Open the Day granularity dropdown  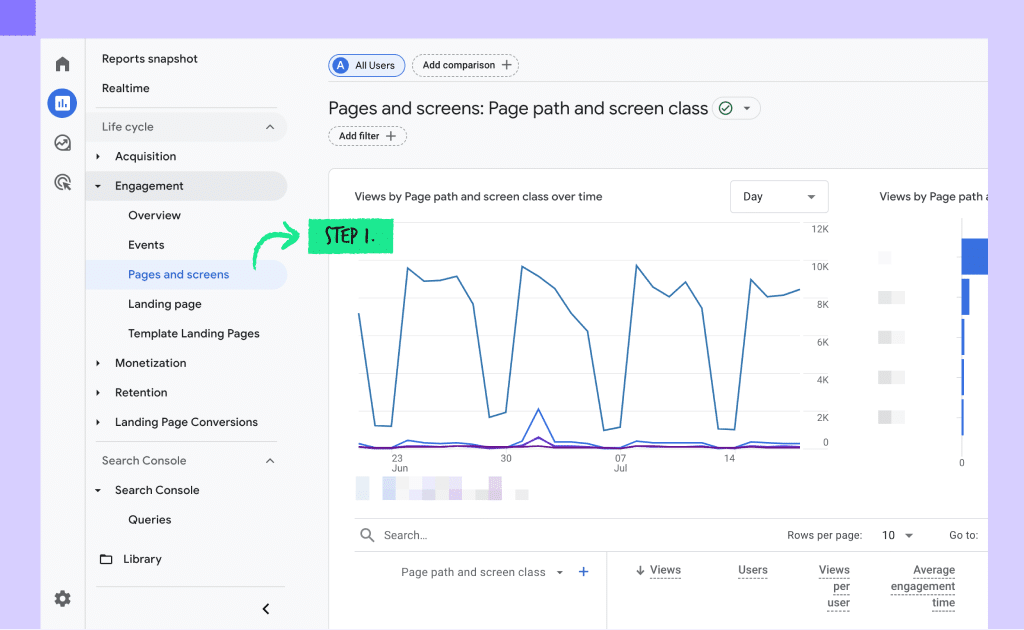click(x=779, y=197)
